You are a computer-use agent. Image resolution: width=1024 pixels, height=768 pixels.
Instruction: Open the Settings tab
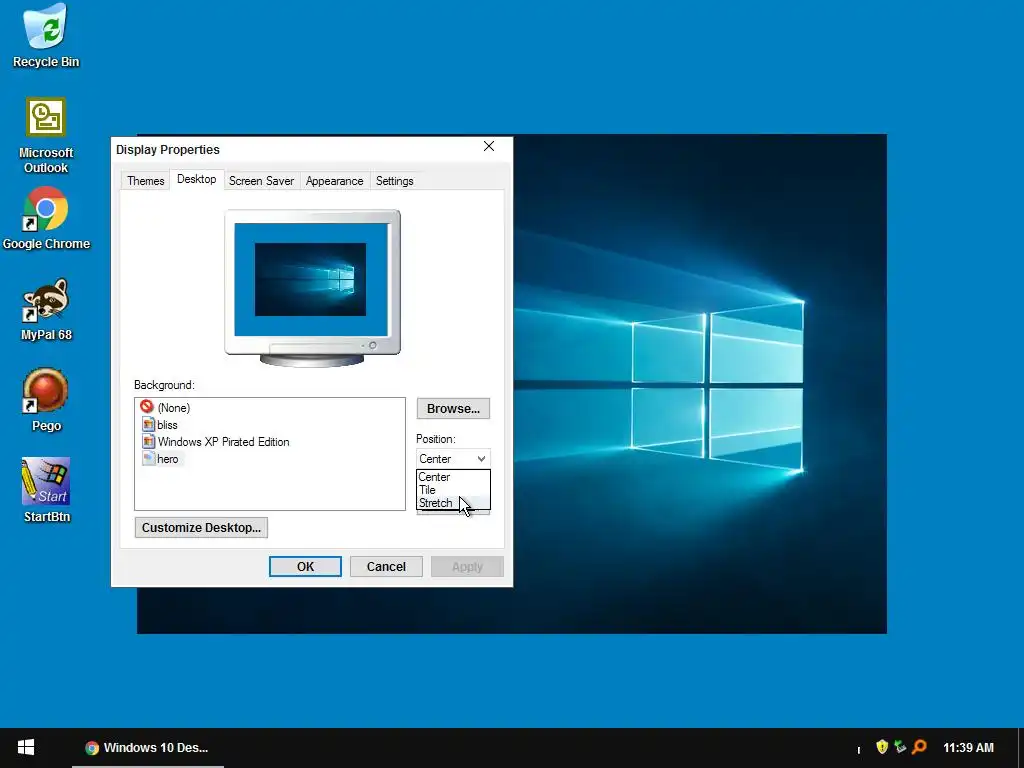click(x=394, y=181)
